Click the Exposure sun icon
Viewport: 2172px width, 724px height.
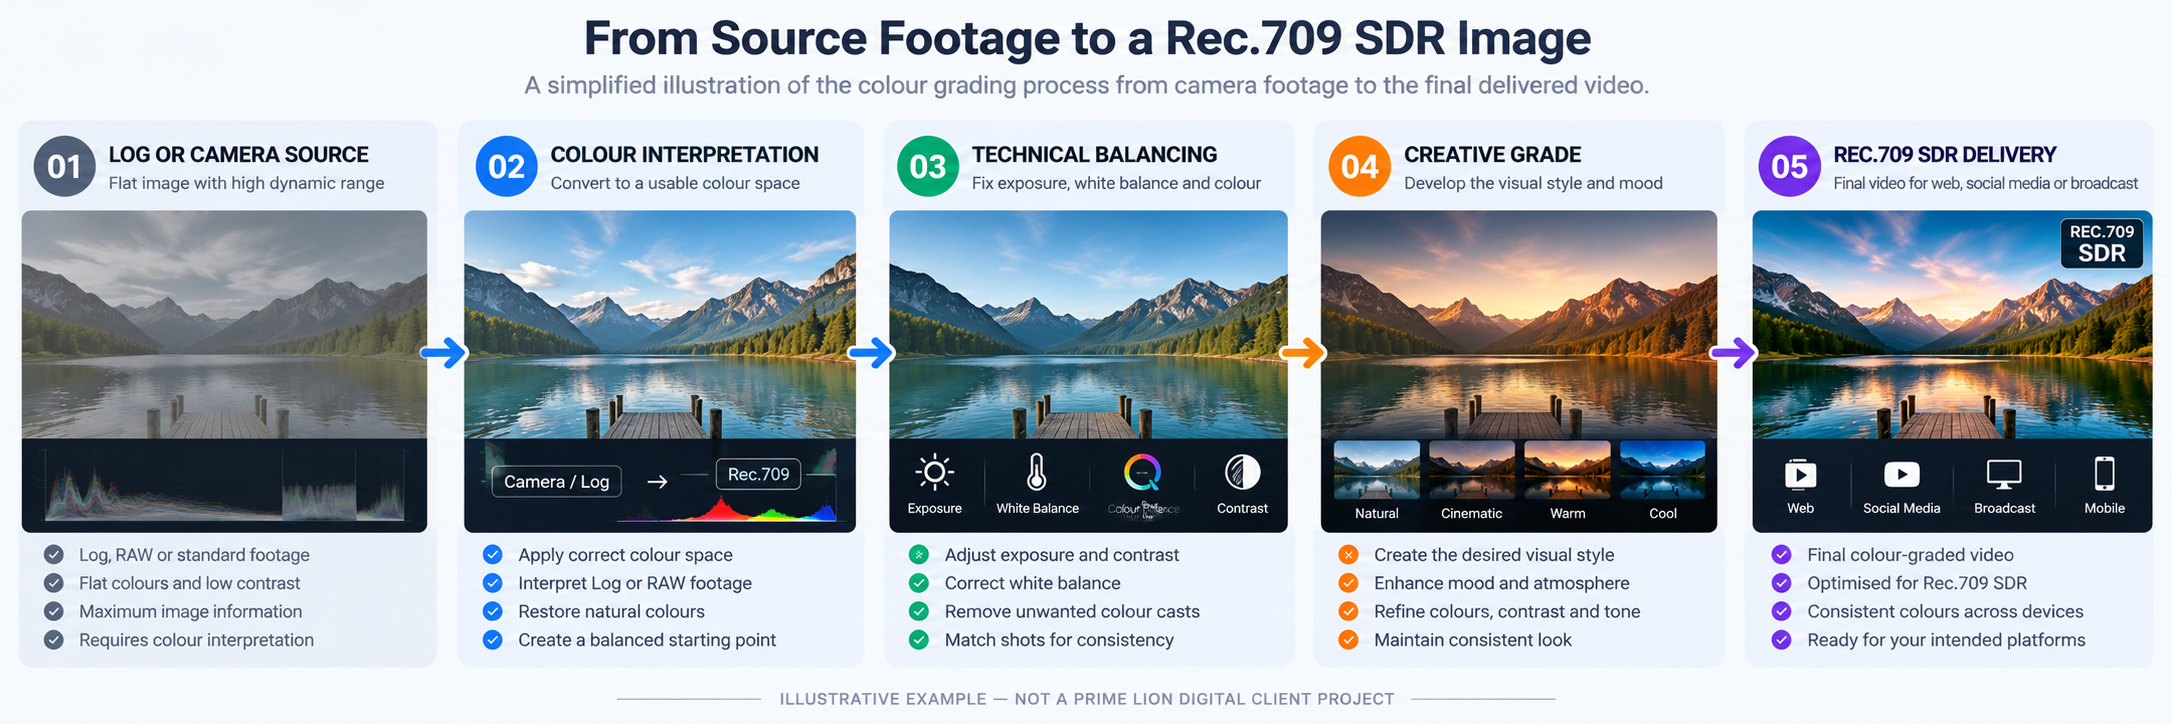[934, 472]
